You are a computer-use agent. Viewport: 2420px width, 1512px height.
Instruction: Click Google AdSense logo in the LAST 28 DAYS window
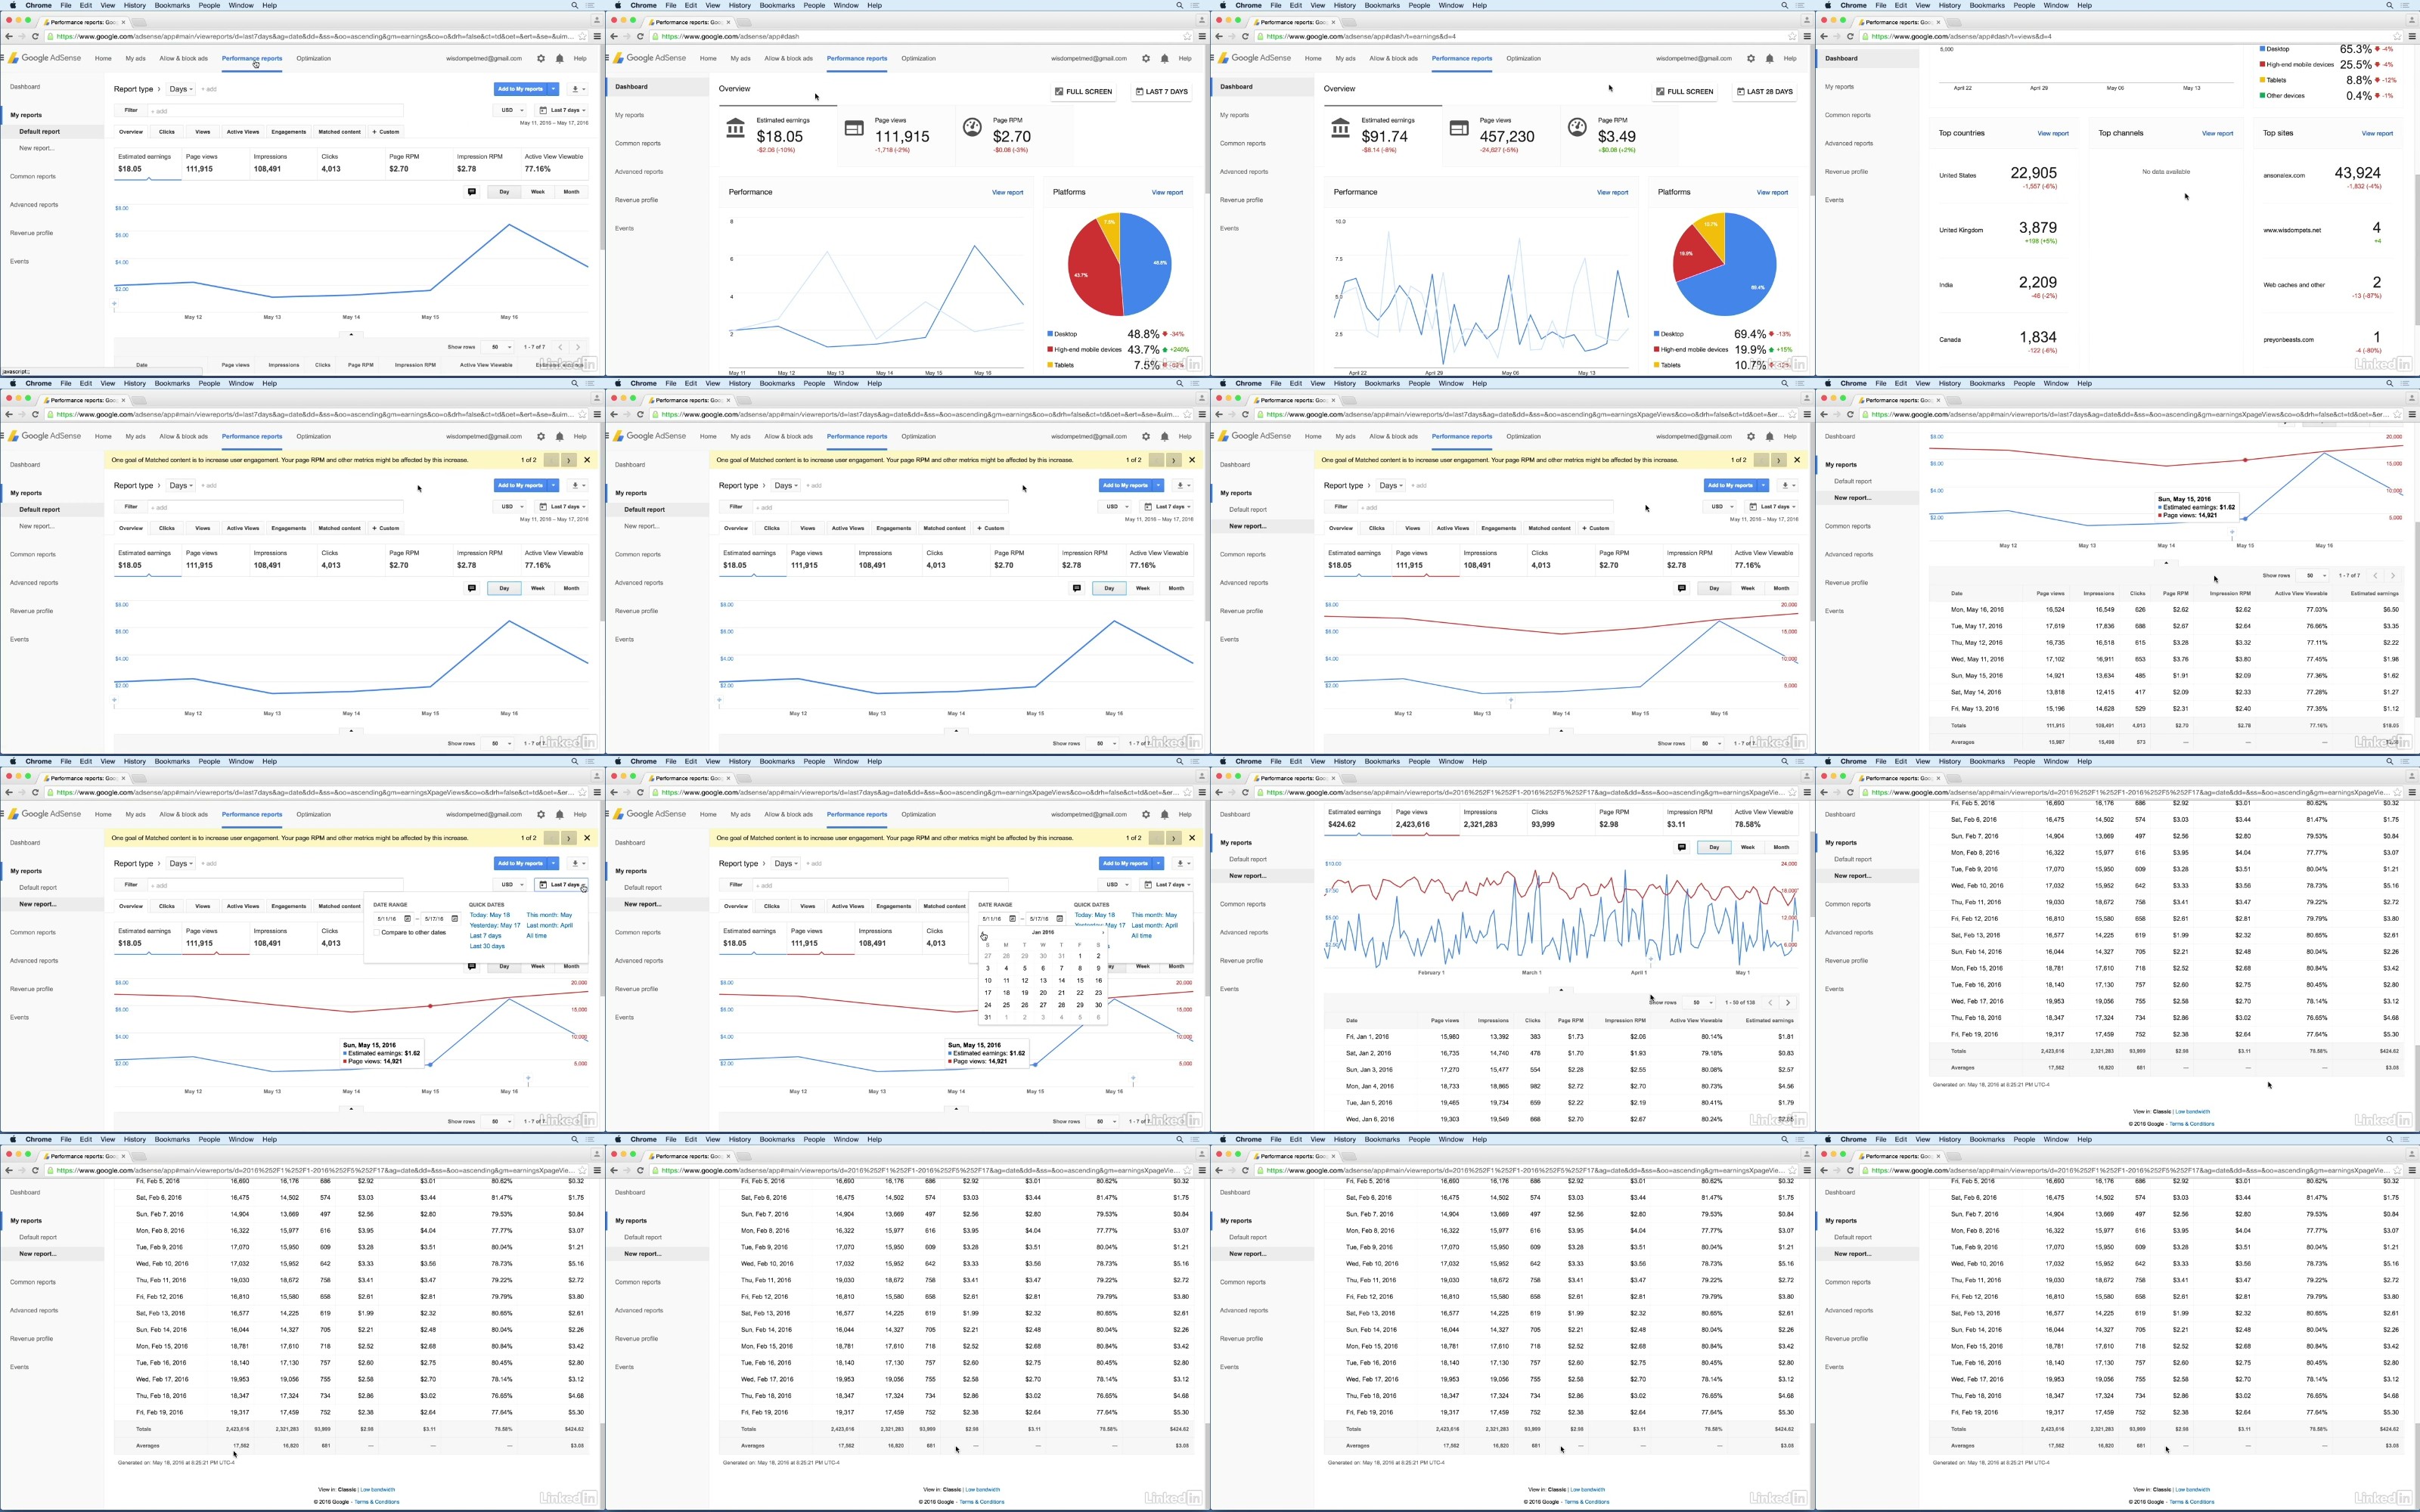(1253, 58)
